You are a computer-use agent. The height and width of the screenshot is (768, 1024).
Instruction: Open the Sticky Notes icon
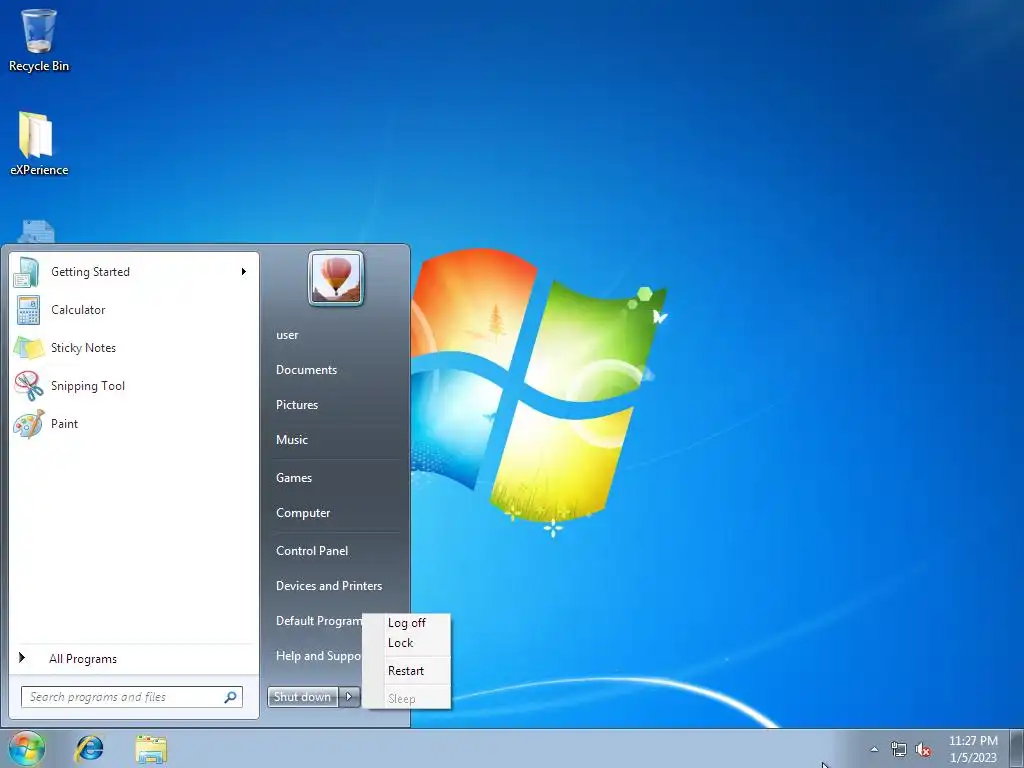coord(28,347)
